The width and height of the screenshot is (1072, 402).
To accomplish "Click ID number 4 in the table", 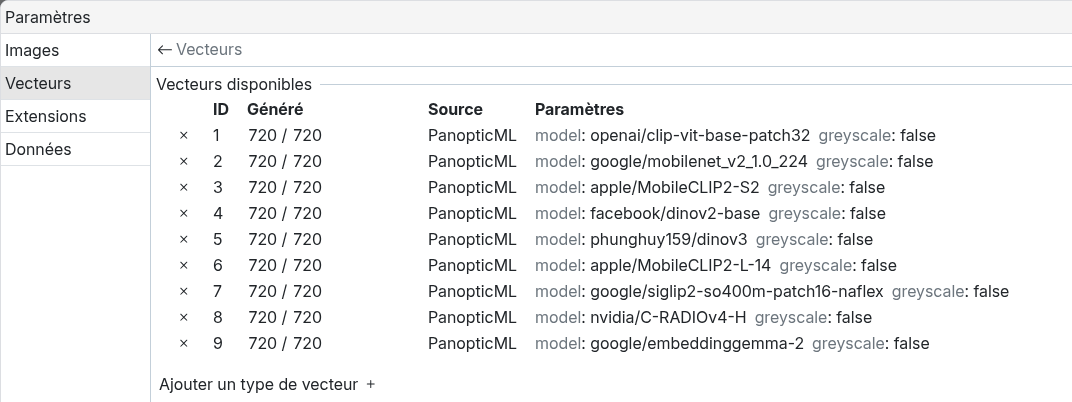I will (x=217, y=214).
